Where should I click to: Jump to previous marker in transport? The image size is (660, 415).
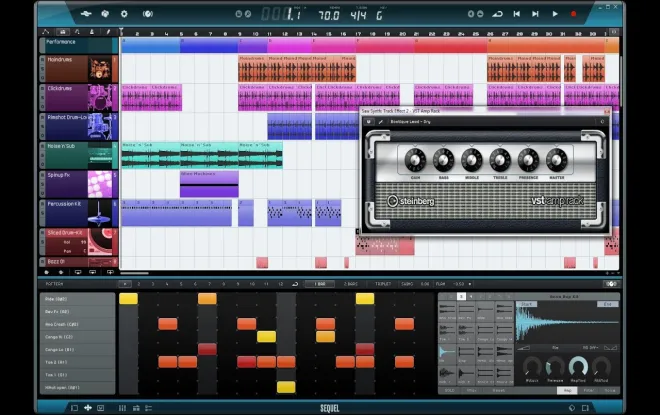516,14
